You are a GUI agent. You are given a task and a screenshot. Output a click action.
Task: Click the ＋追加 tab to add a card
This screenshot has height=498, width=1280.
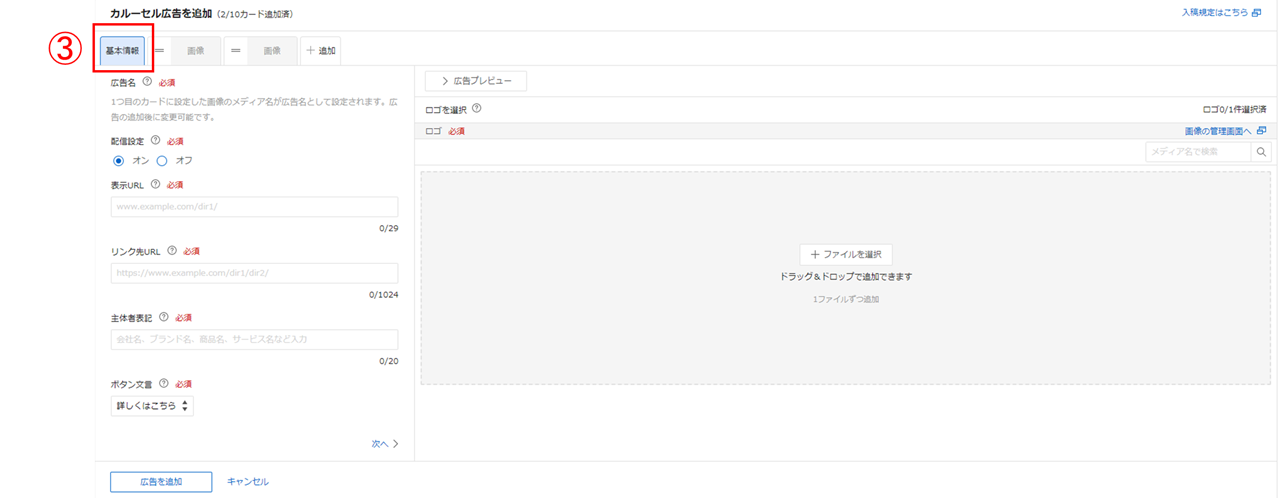click(321, 50)
